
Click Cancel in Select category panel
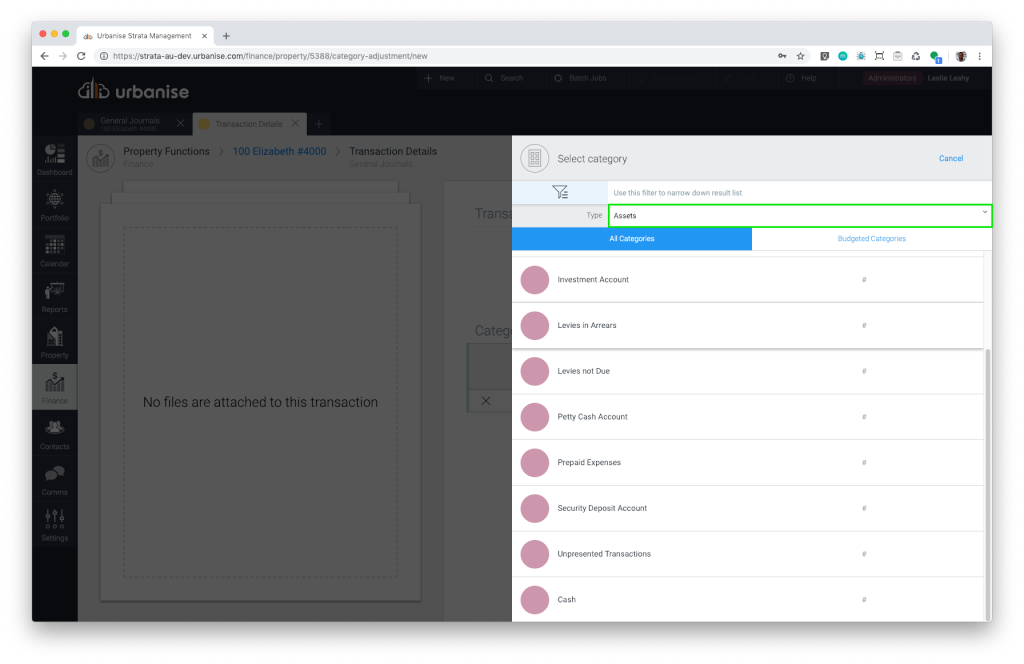tap(950, 158)
